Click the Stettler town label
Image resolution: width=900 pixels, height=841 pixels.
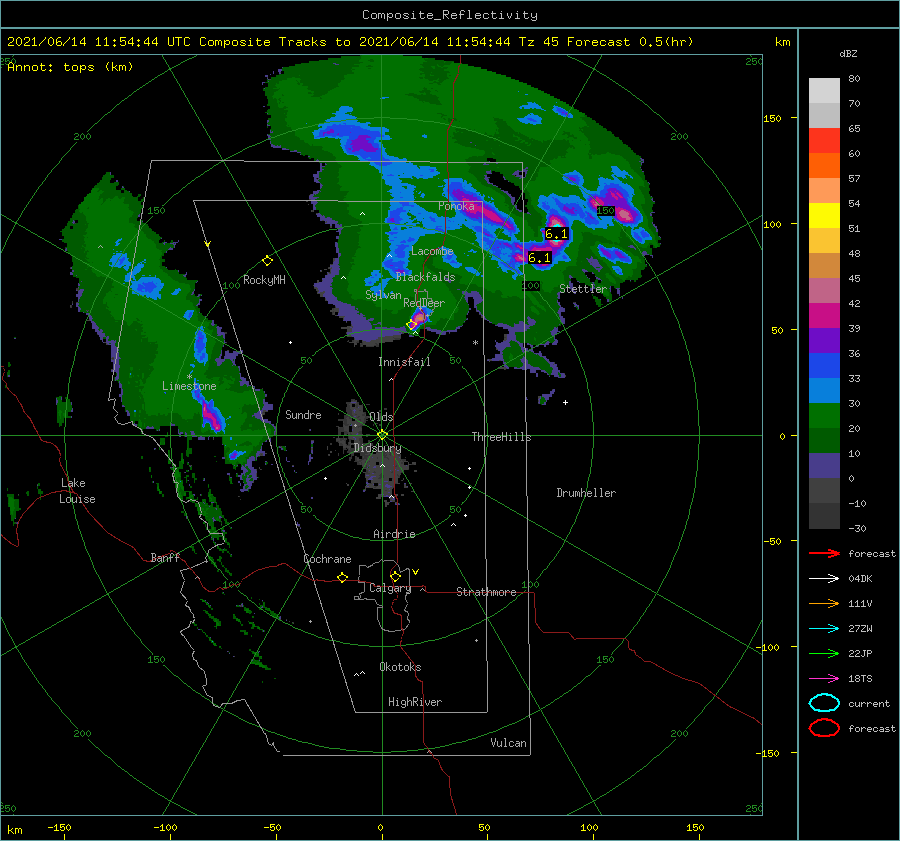(583, 289)
